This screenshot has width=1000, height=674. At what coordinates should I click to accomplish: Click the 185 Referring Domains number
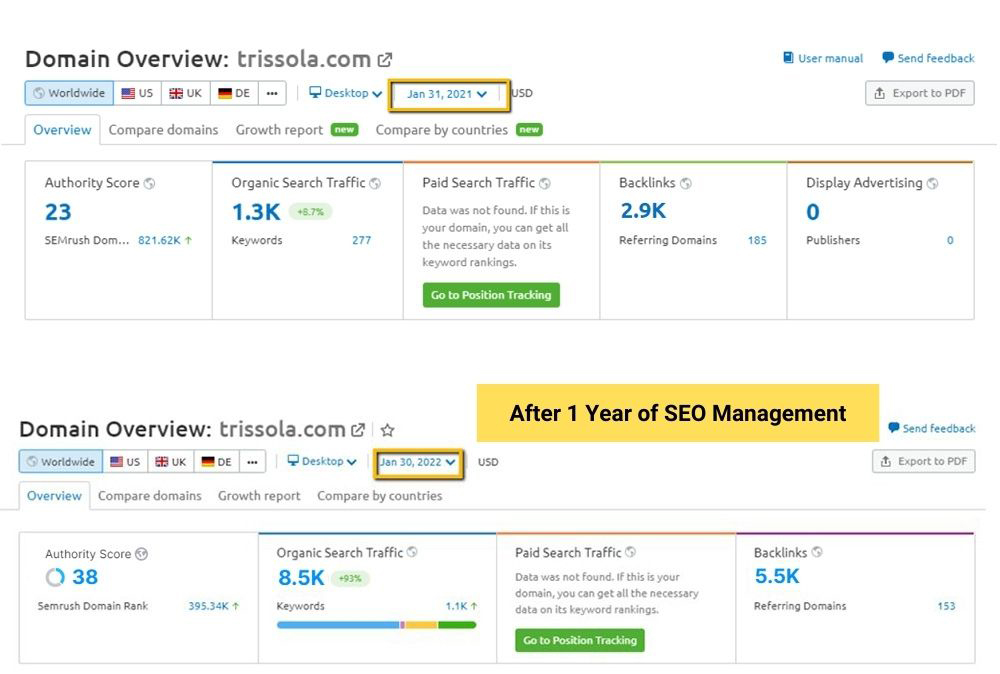coord(757,240)
